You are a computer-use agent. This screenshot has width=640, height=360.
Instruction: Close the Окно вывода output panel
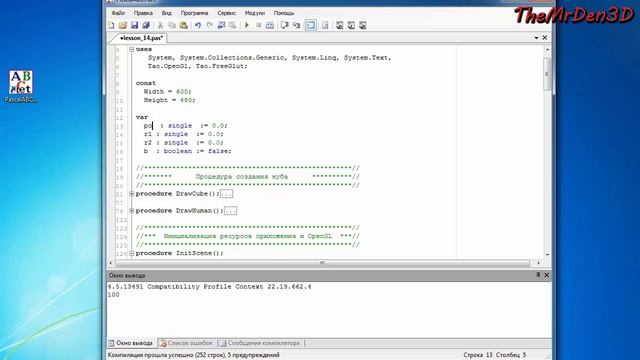(547, 275)
